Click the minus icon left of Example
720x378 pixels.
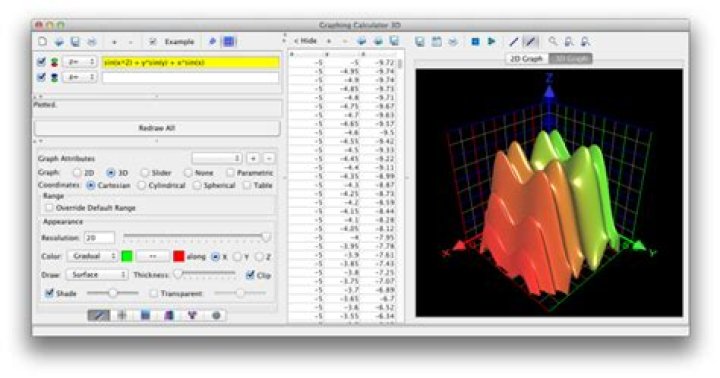coord(130,42)
